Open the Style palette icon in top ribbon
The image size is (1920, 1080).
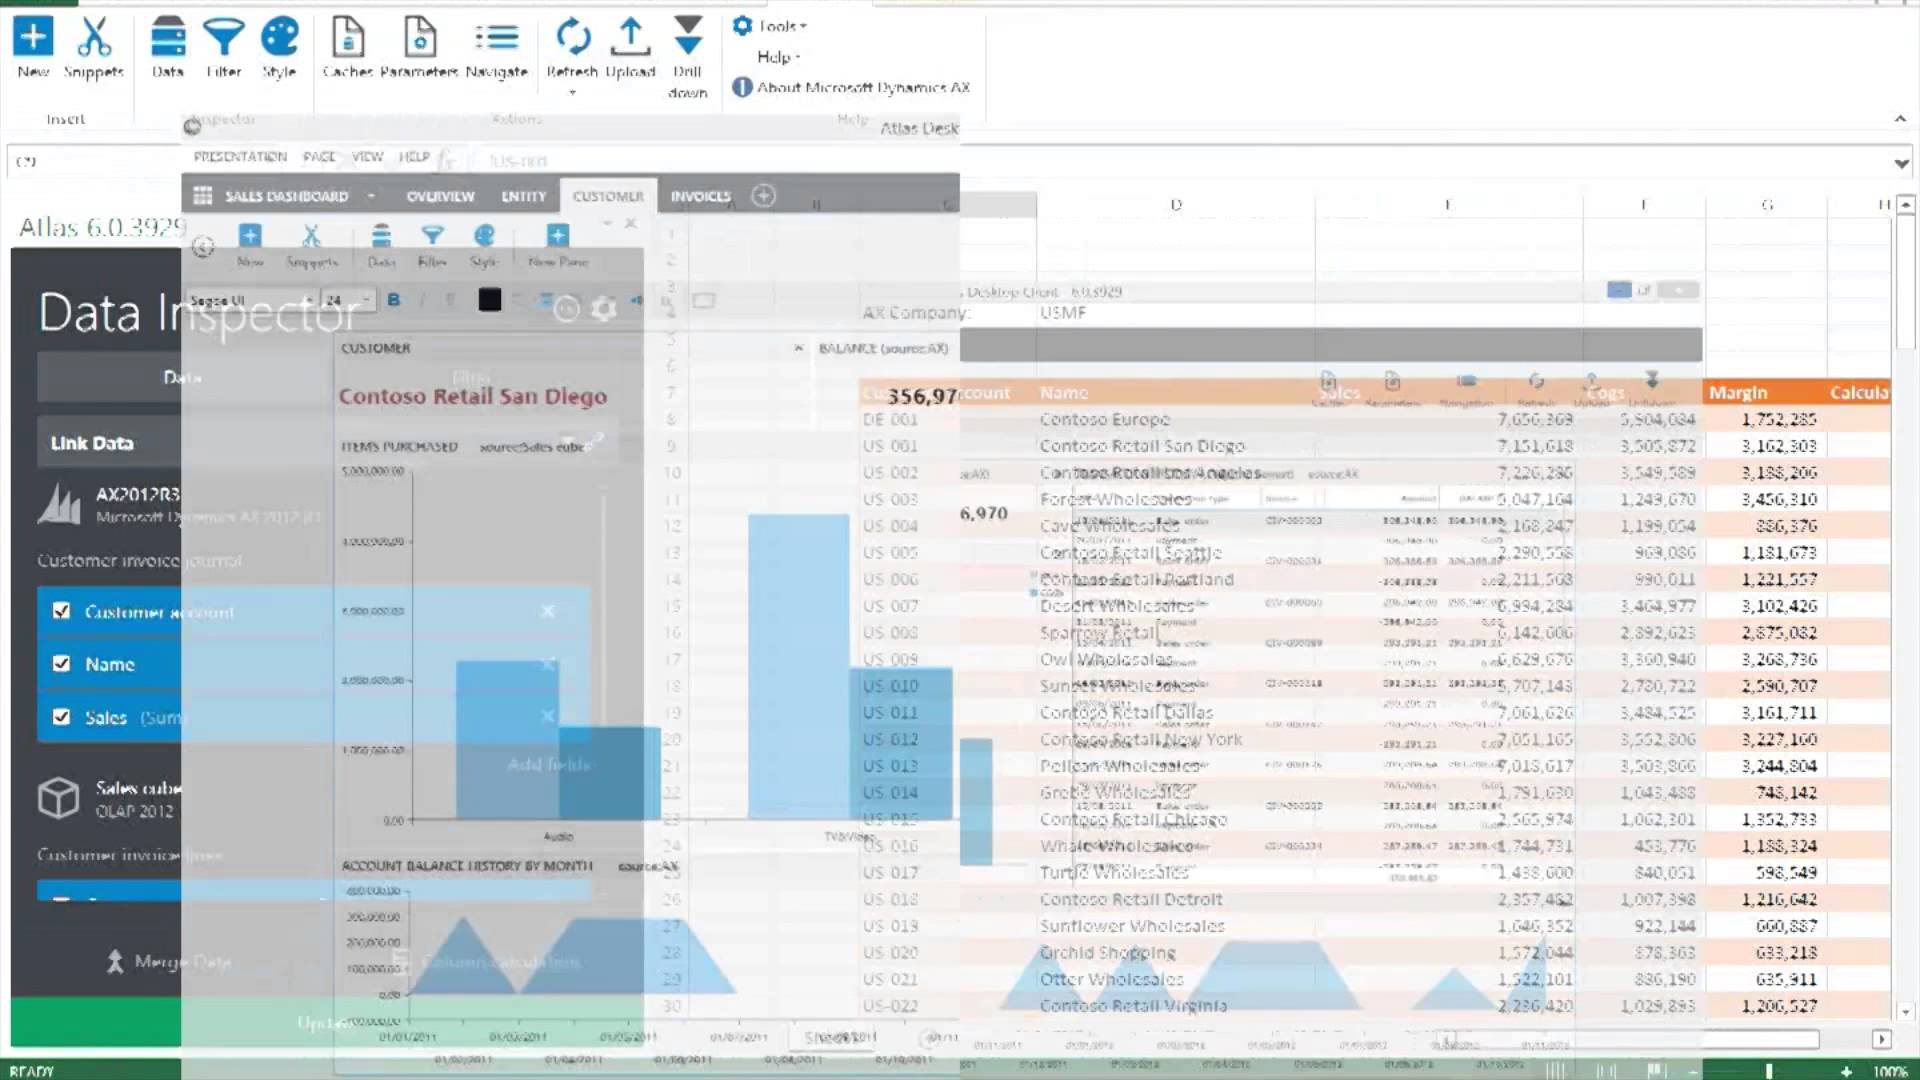click(x=279, y=37)
